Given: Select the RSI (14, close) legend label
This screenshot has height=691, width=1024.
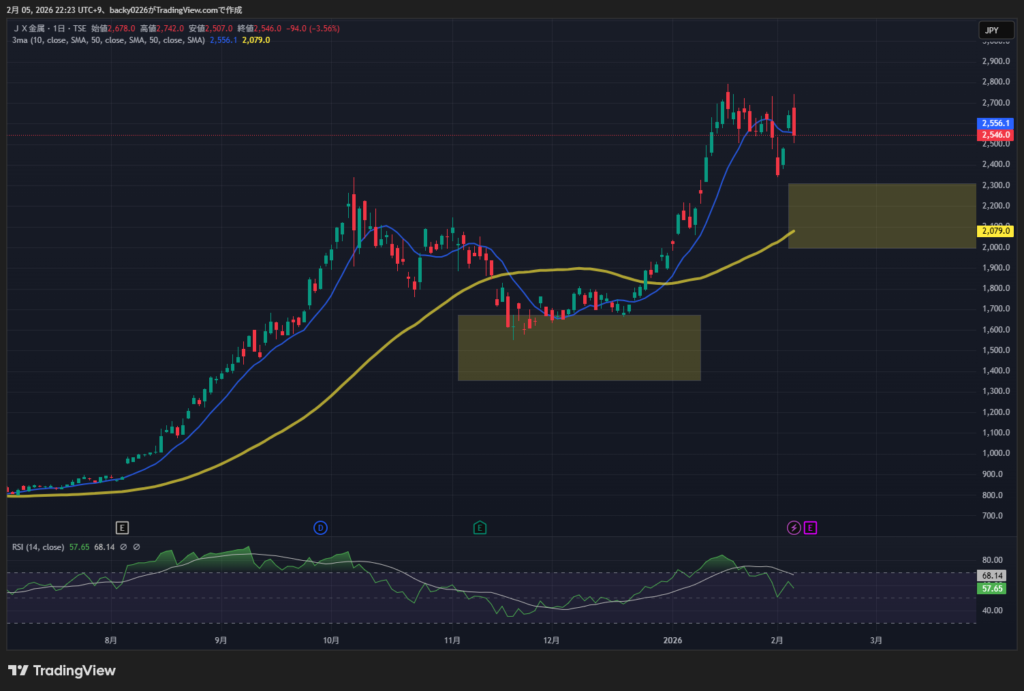Looking at the screenshot, I should point(38,547).
